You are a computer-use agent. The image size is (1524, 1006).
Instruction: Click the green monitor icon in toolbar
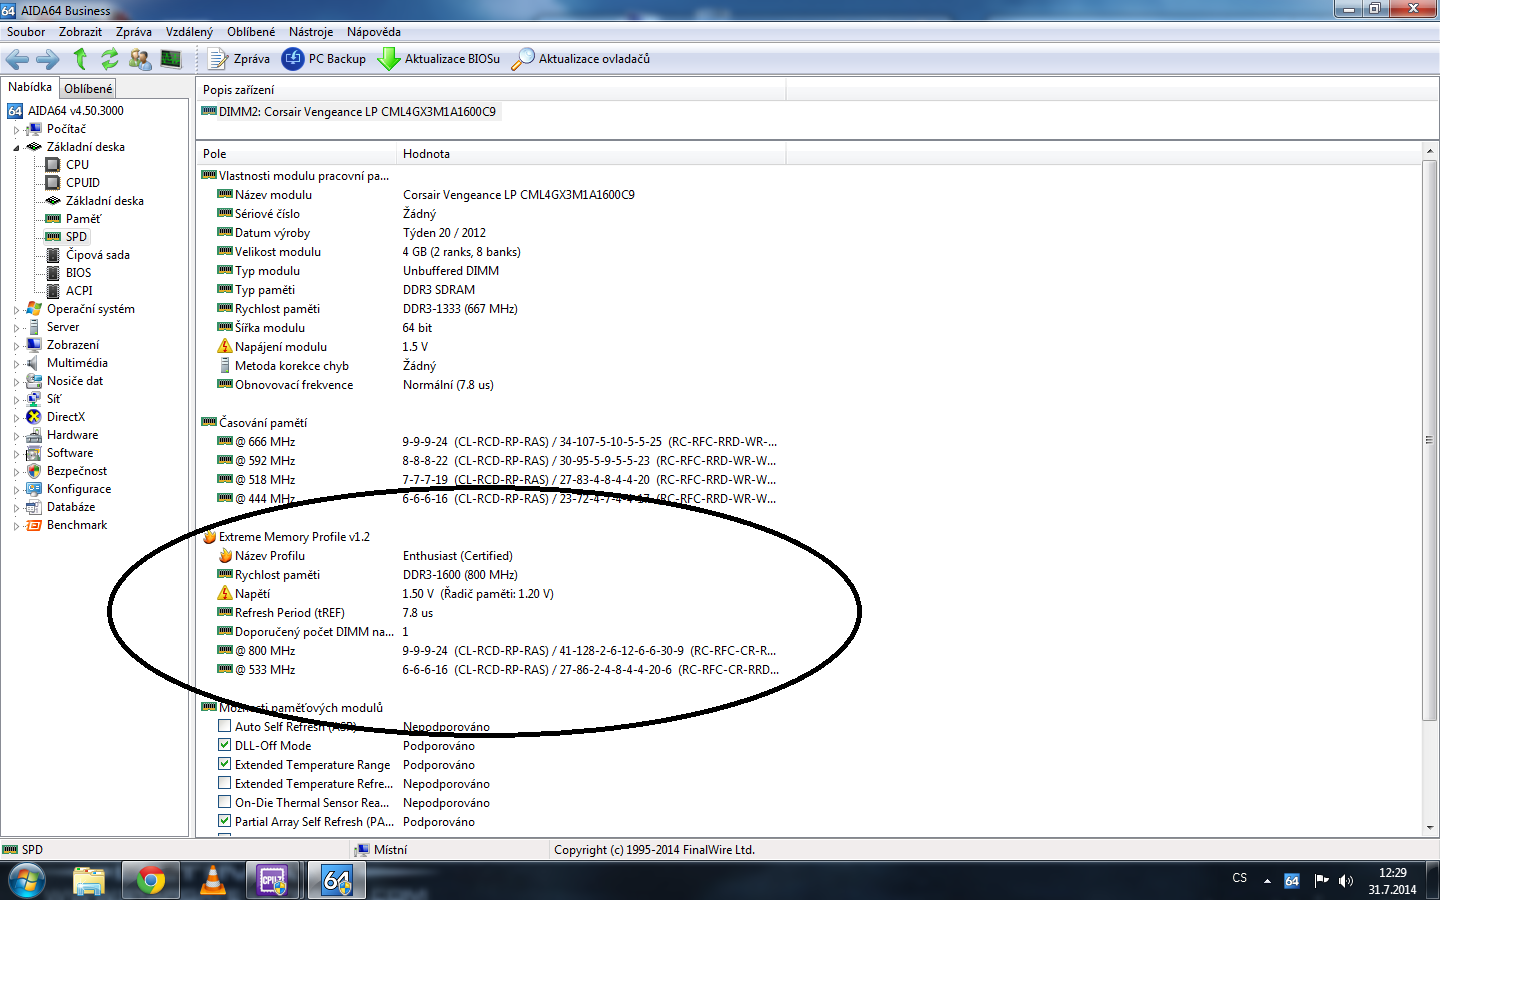coord(171,59)
